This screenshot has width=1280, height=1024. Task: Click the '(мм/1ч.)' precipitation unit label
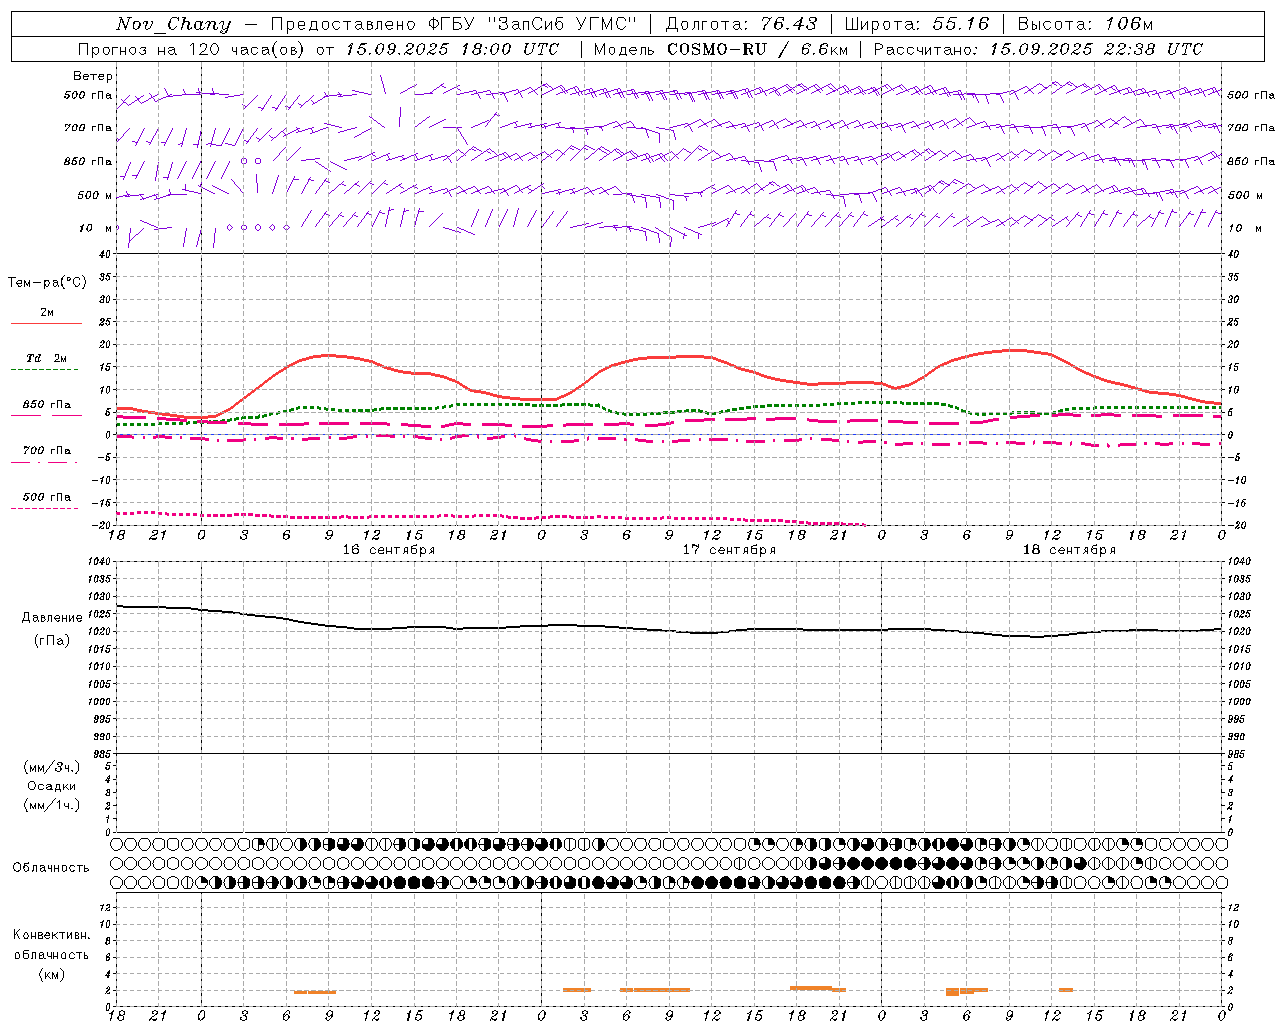52,805
